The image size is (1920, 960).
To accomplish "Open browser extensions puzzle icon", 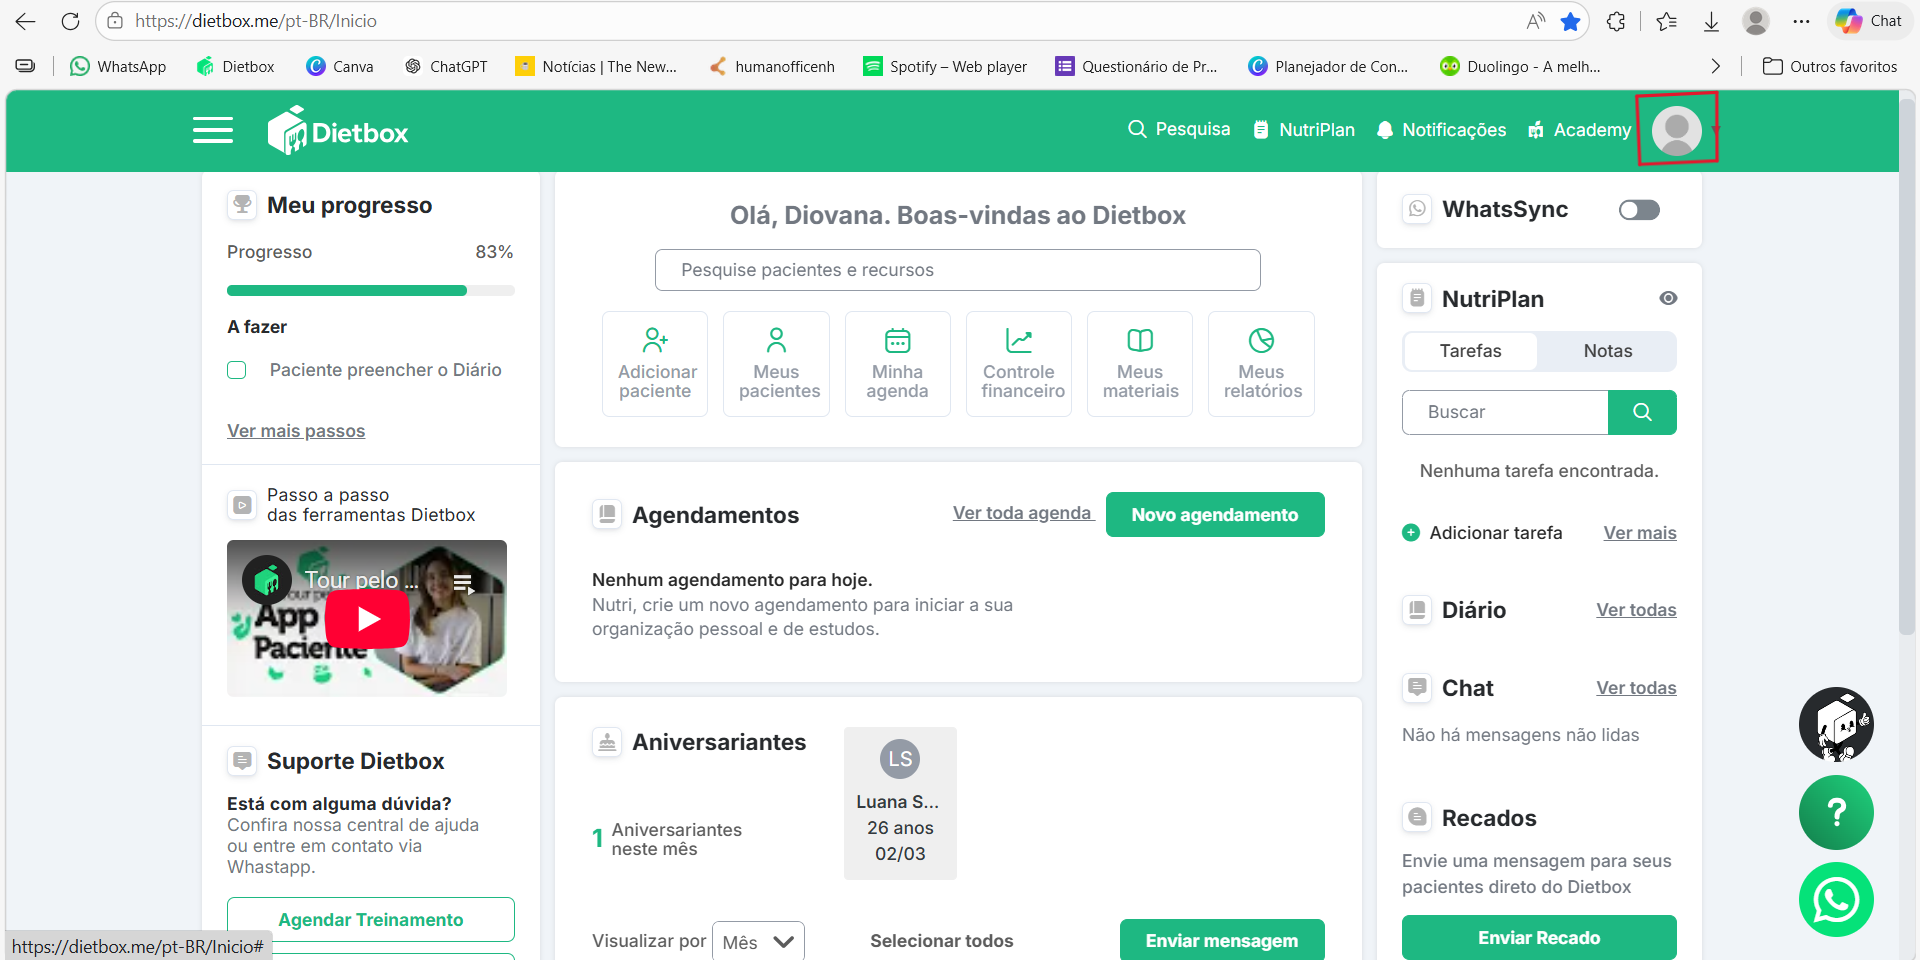I will tap(1616, 21).
